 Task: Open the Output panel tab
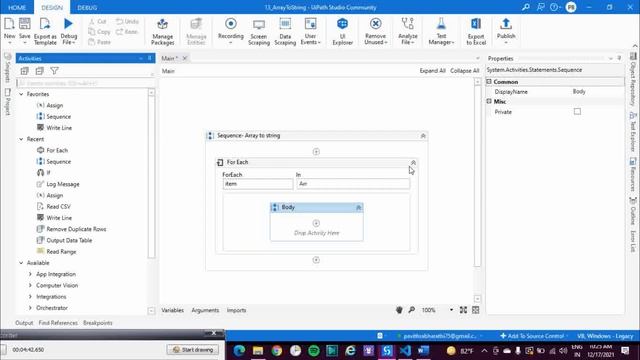[x=24, y=323]
